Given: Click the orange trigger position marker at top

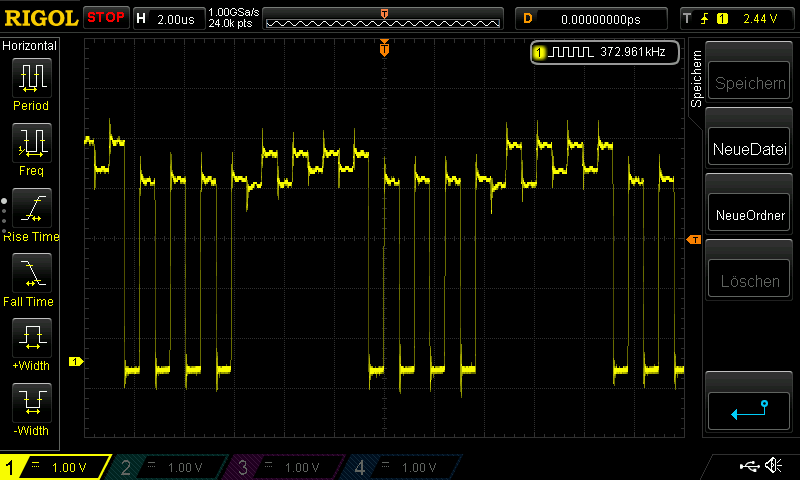Looking at the screenshot, I should pyautogui.click(x=384, y=48).
